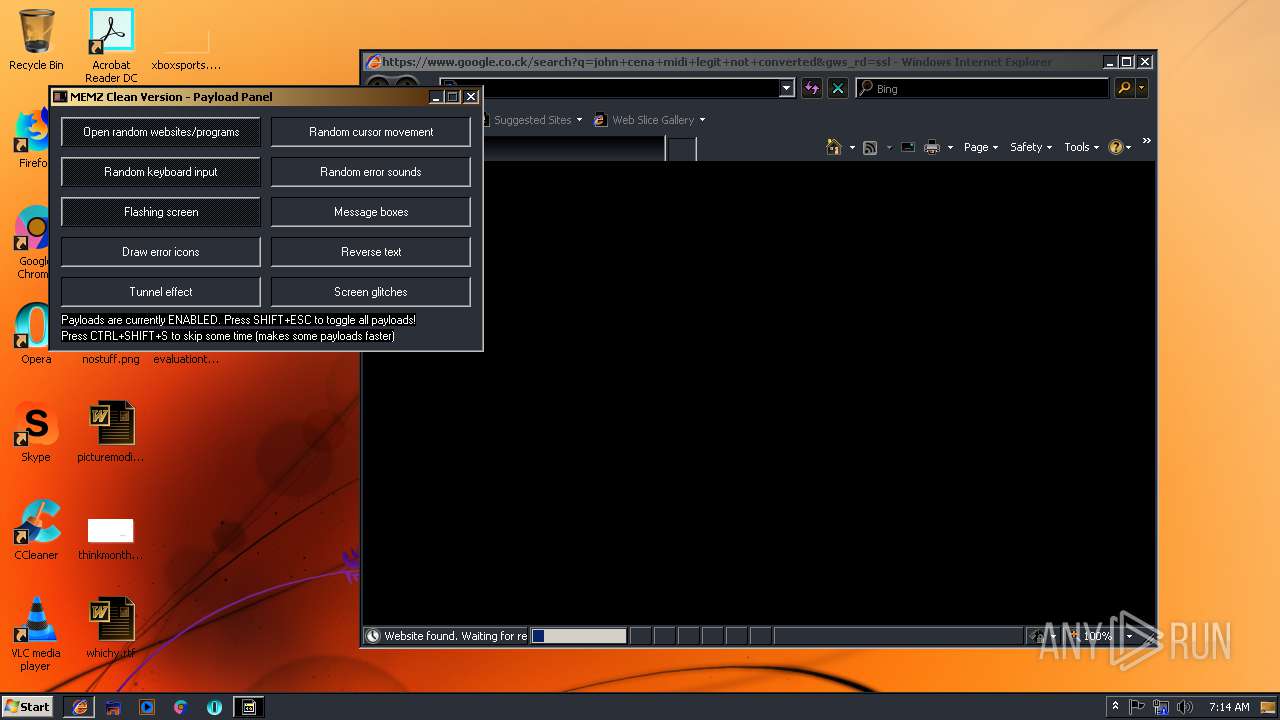Image resolution: width=1280 pixels, height=720 pixels.
Task: Click the volume speaker tray icon
Action: 1185,707
